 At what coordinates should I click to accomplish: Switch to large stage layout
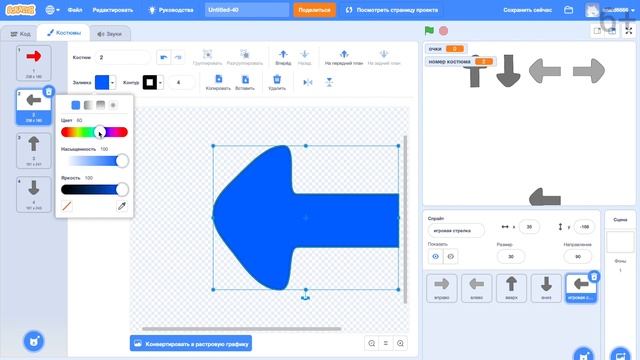tap(611, 31)
